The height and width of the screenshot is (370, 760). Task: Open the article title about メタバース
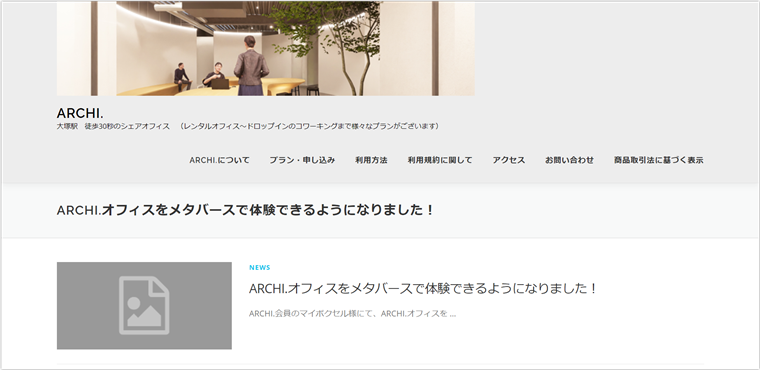(x=422, y=289)
